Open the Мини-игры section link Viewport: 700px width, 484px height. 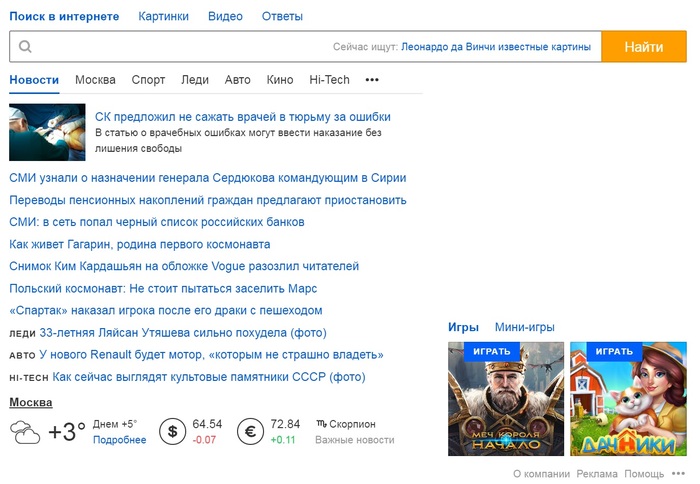[x=525, y=327]
